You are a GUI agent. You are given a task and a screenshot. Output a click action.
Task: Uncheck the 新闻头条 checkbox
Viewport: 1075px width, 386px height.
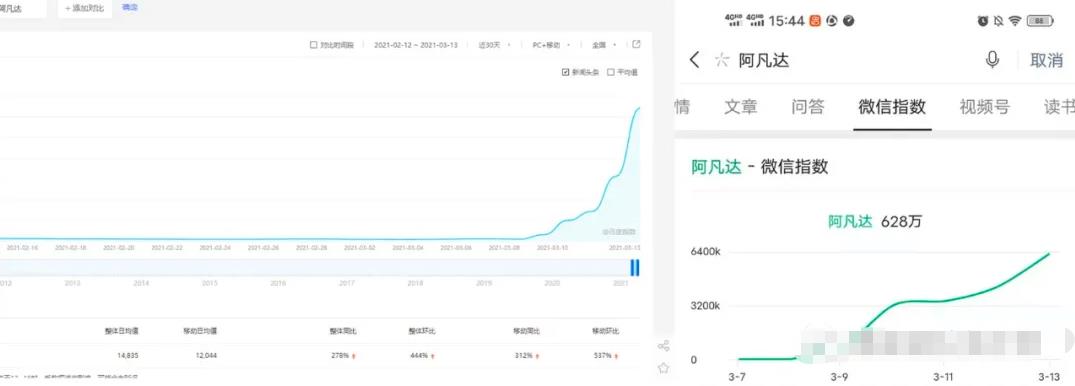(x=565, y=72)
